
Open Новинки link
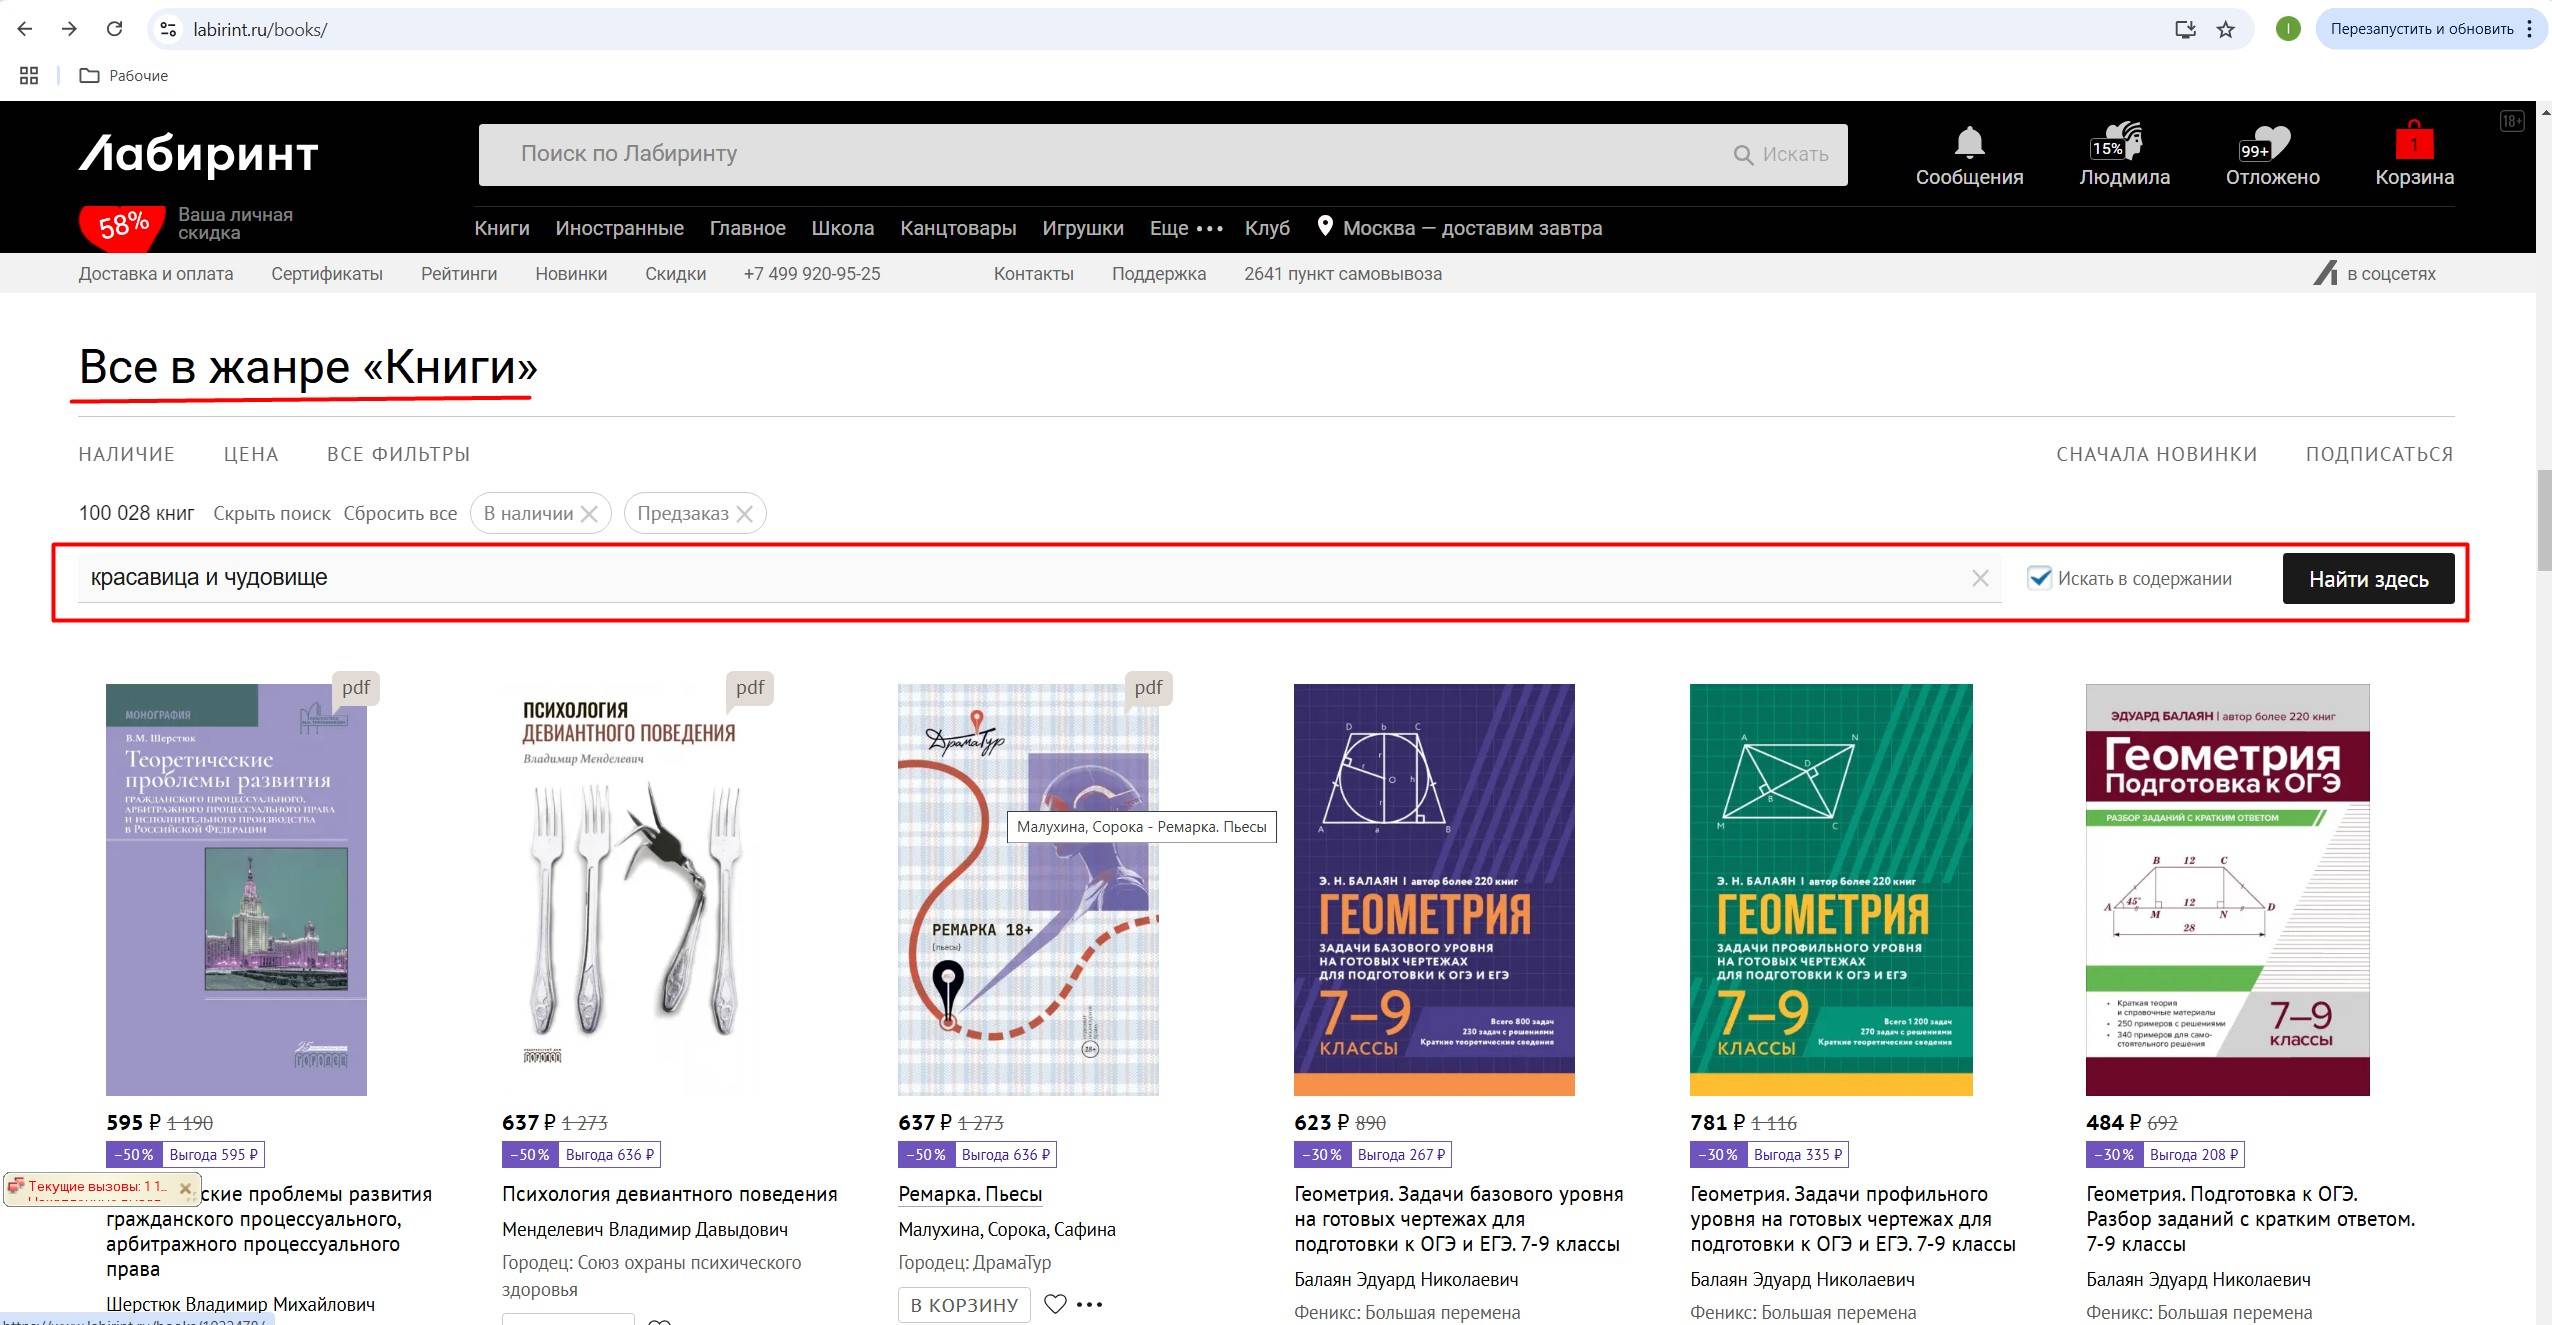coord(571,274)
